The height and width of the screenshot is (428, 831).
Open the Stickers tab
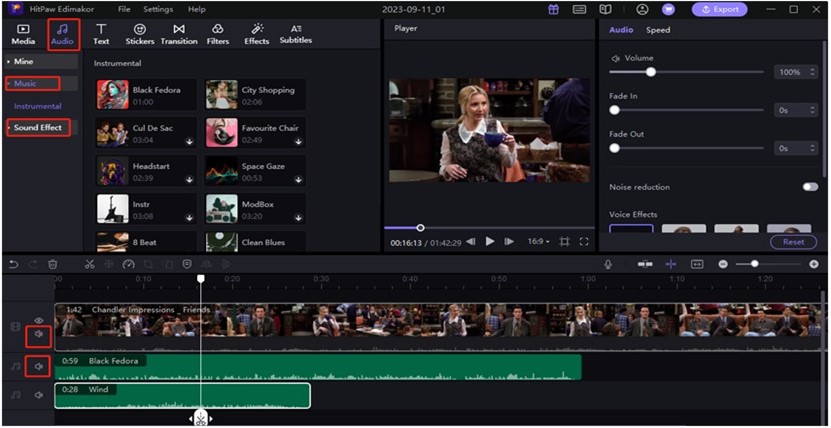139,34
